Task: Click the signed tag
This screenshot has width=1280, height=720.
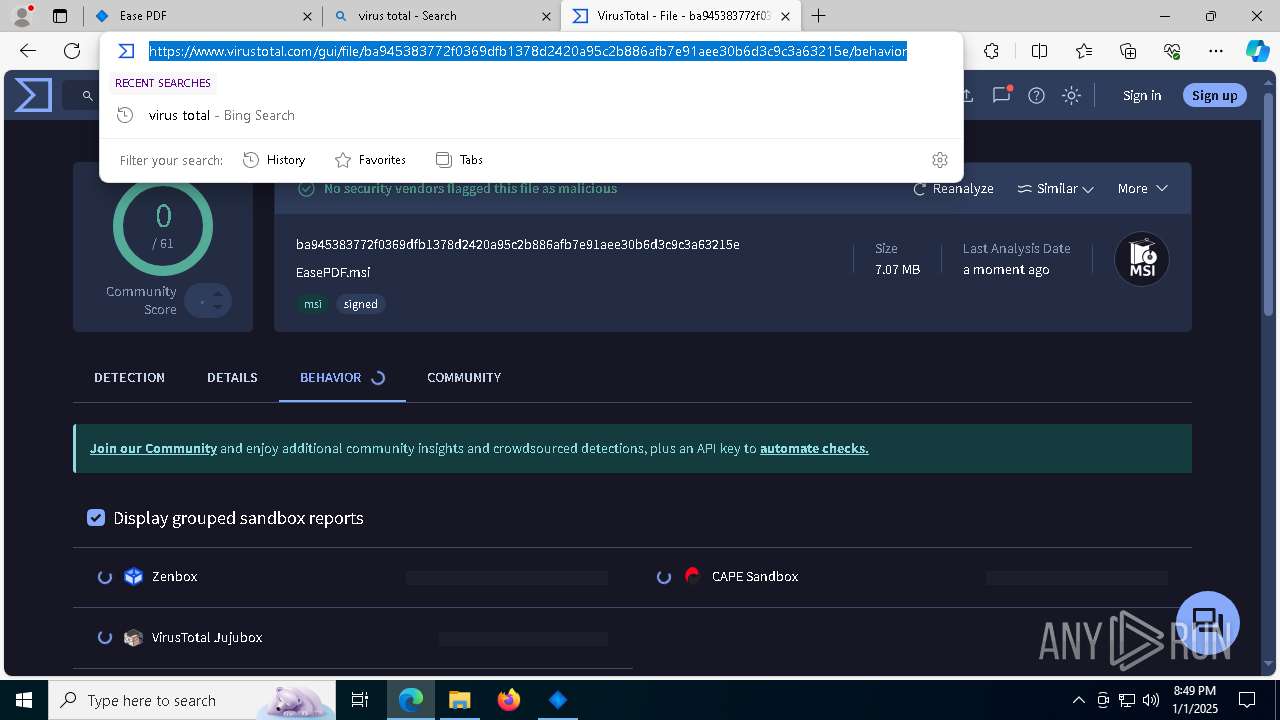Action: click(x=361, y=304)
